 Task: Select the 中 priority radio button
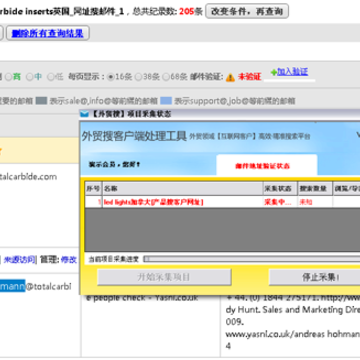(x=29, y=77)
